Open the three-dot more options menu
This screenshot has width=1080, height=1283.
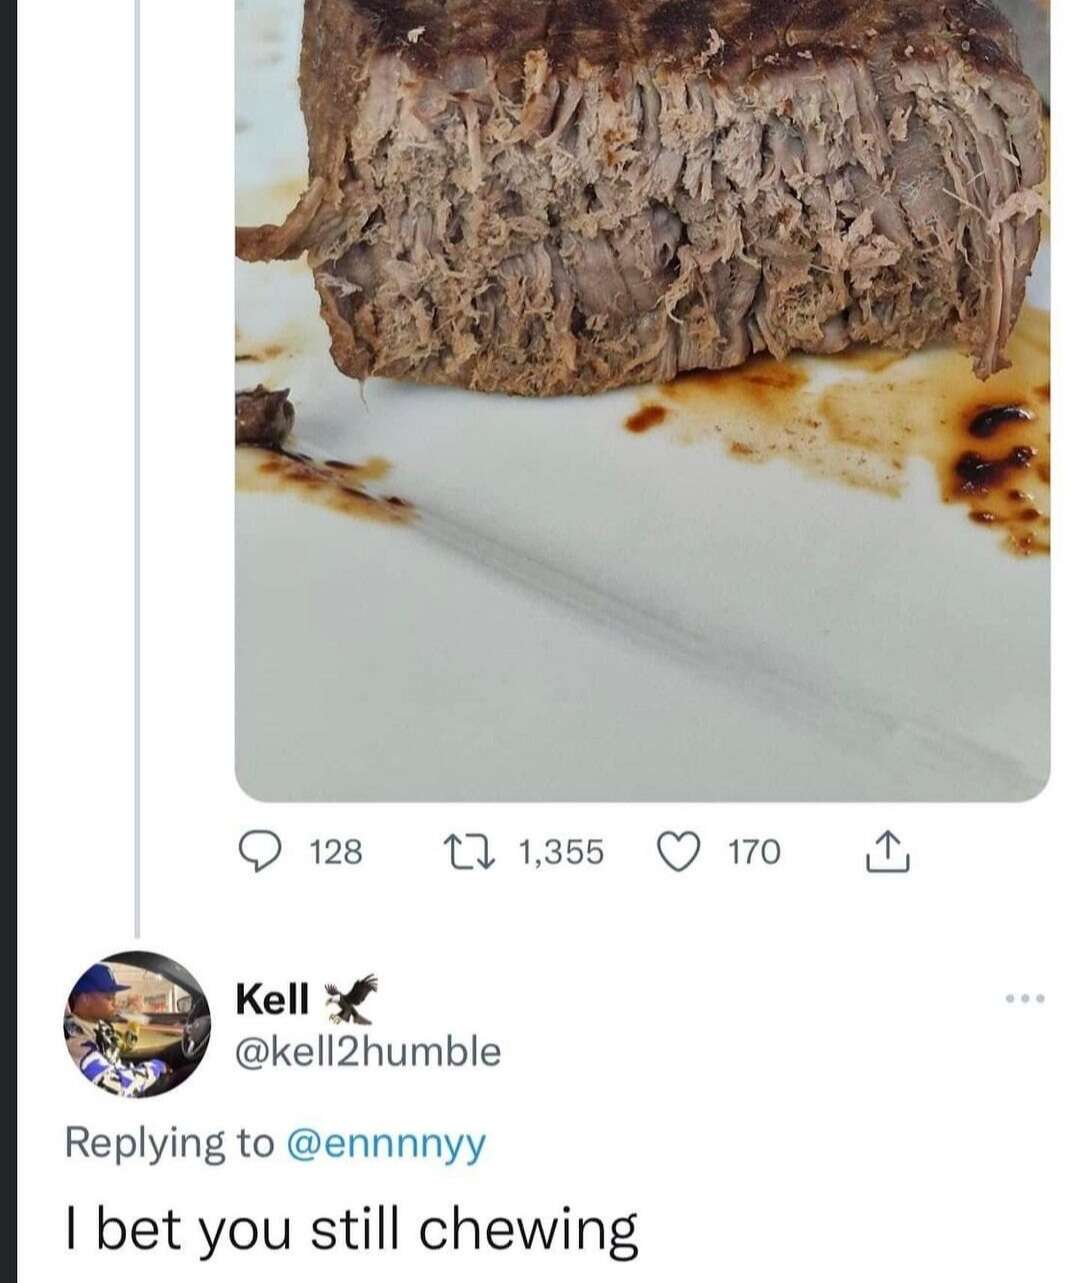pos(1026,998)
